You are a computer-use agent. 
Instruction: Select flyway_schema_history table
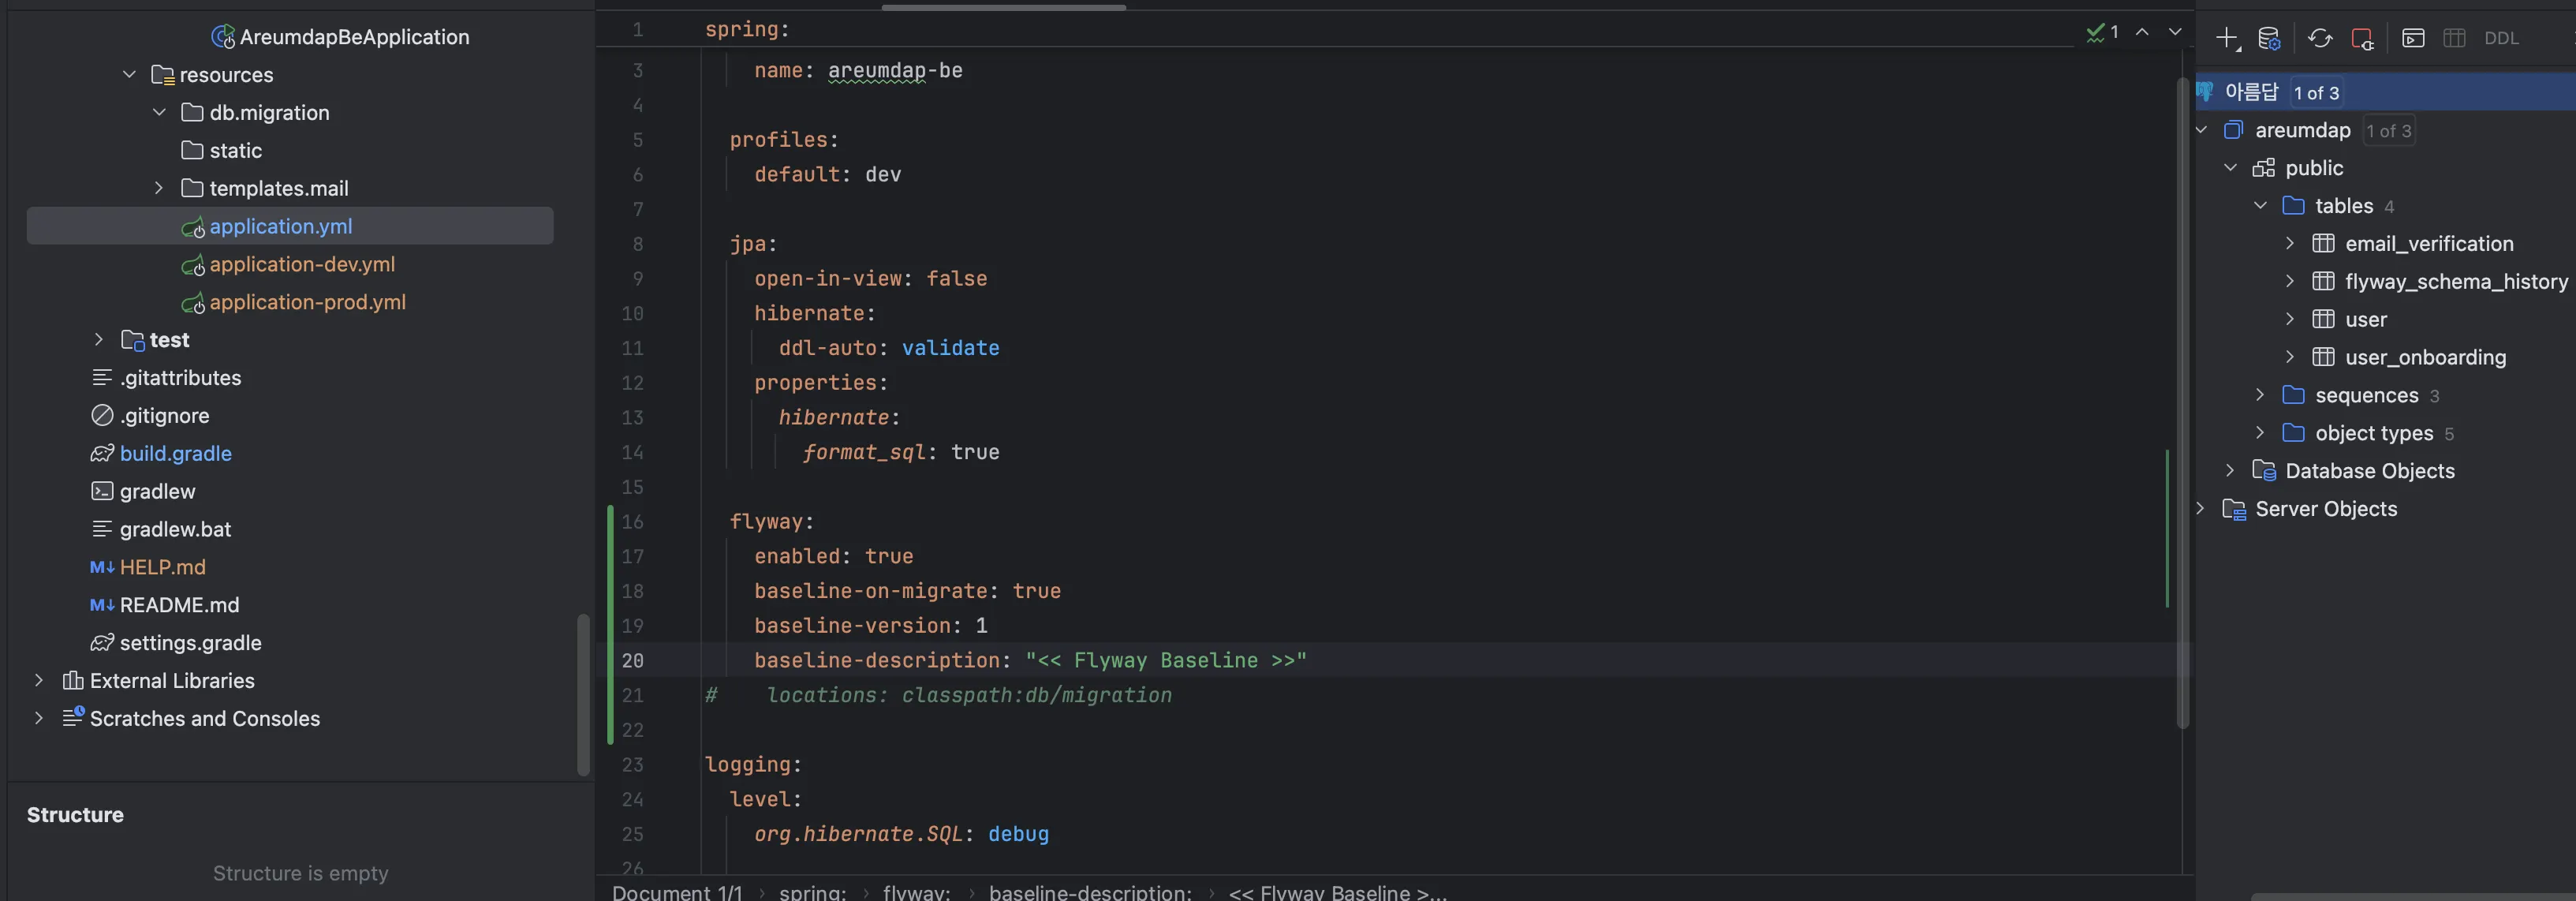[2455, 282]
